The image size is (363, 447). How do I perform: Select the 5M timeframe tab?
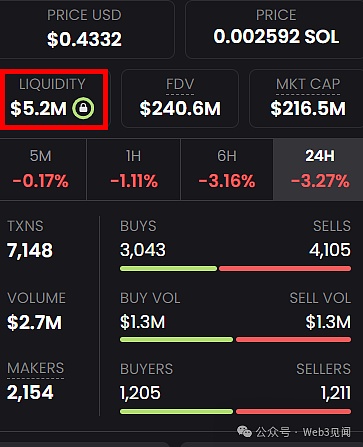41,169
